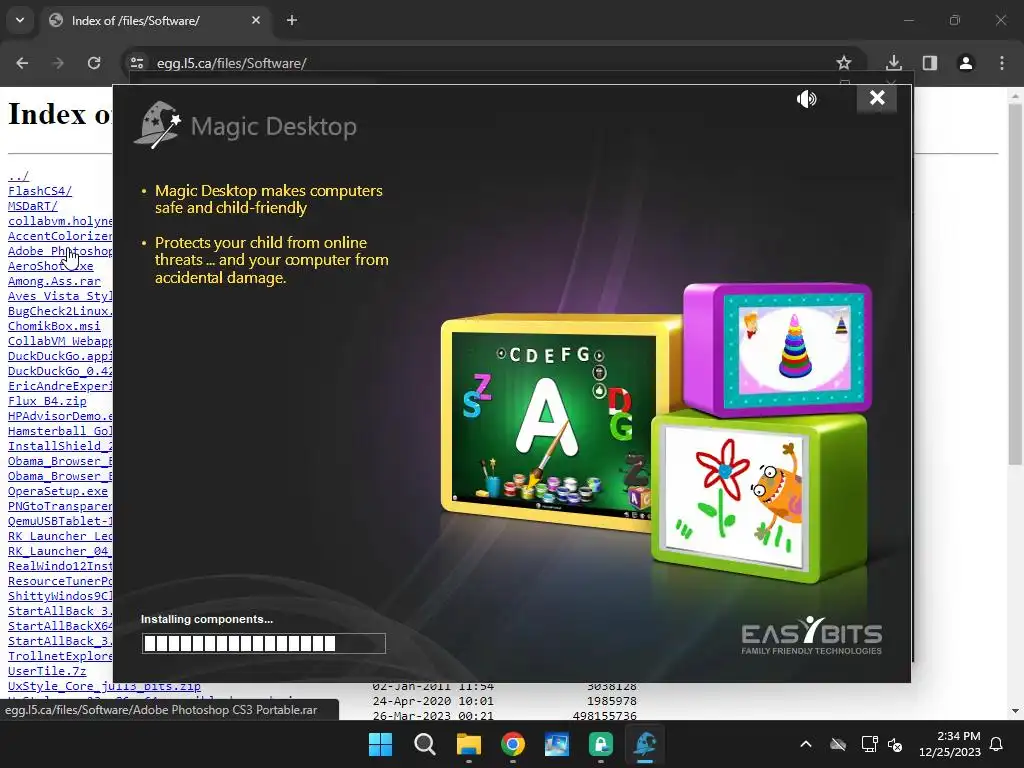
Task: Click the Installing components... status text
Action: tap(207, 619)
